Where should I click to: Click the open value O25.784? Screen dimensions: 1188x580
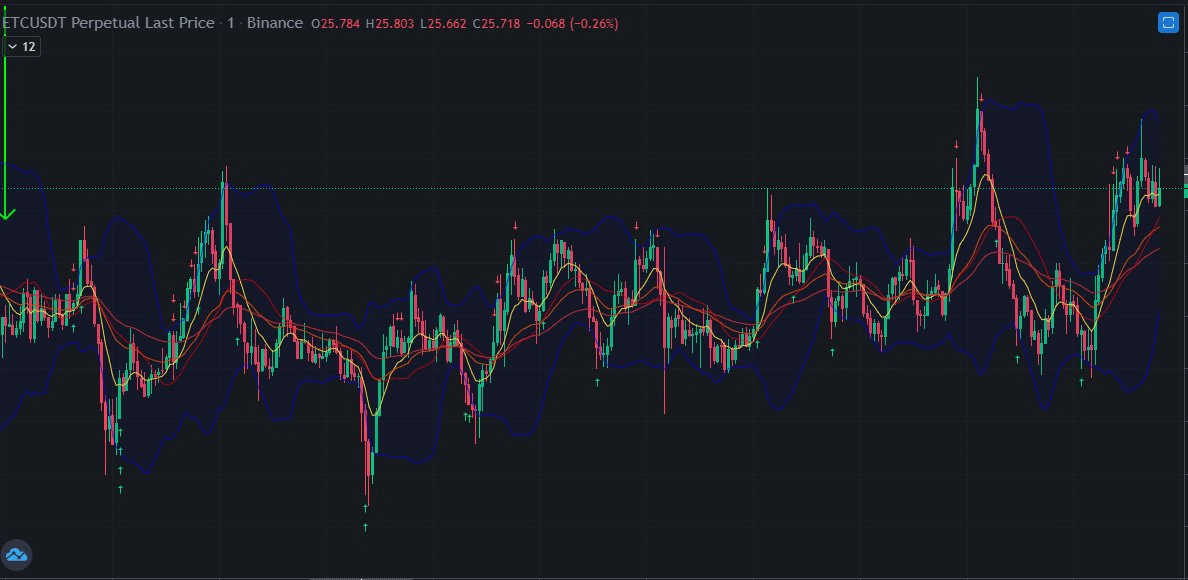pos(336,23)
